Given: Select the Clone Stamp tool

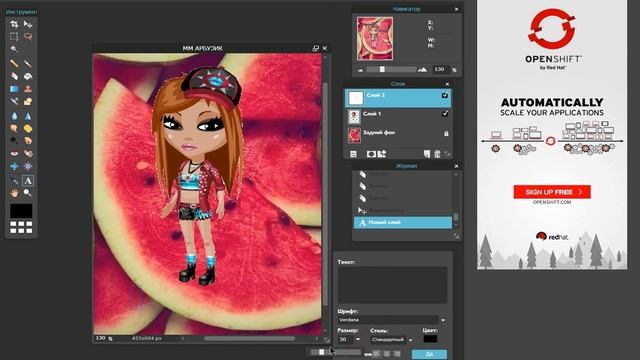Looking at the screenshot, I should coord(28,89).
